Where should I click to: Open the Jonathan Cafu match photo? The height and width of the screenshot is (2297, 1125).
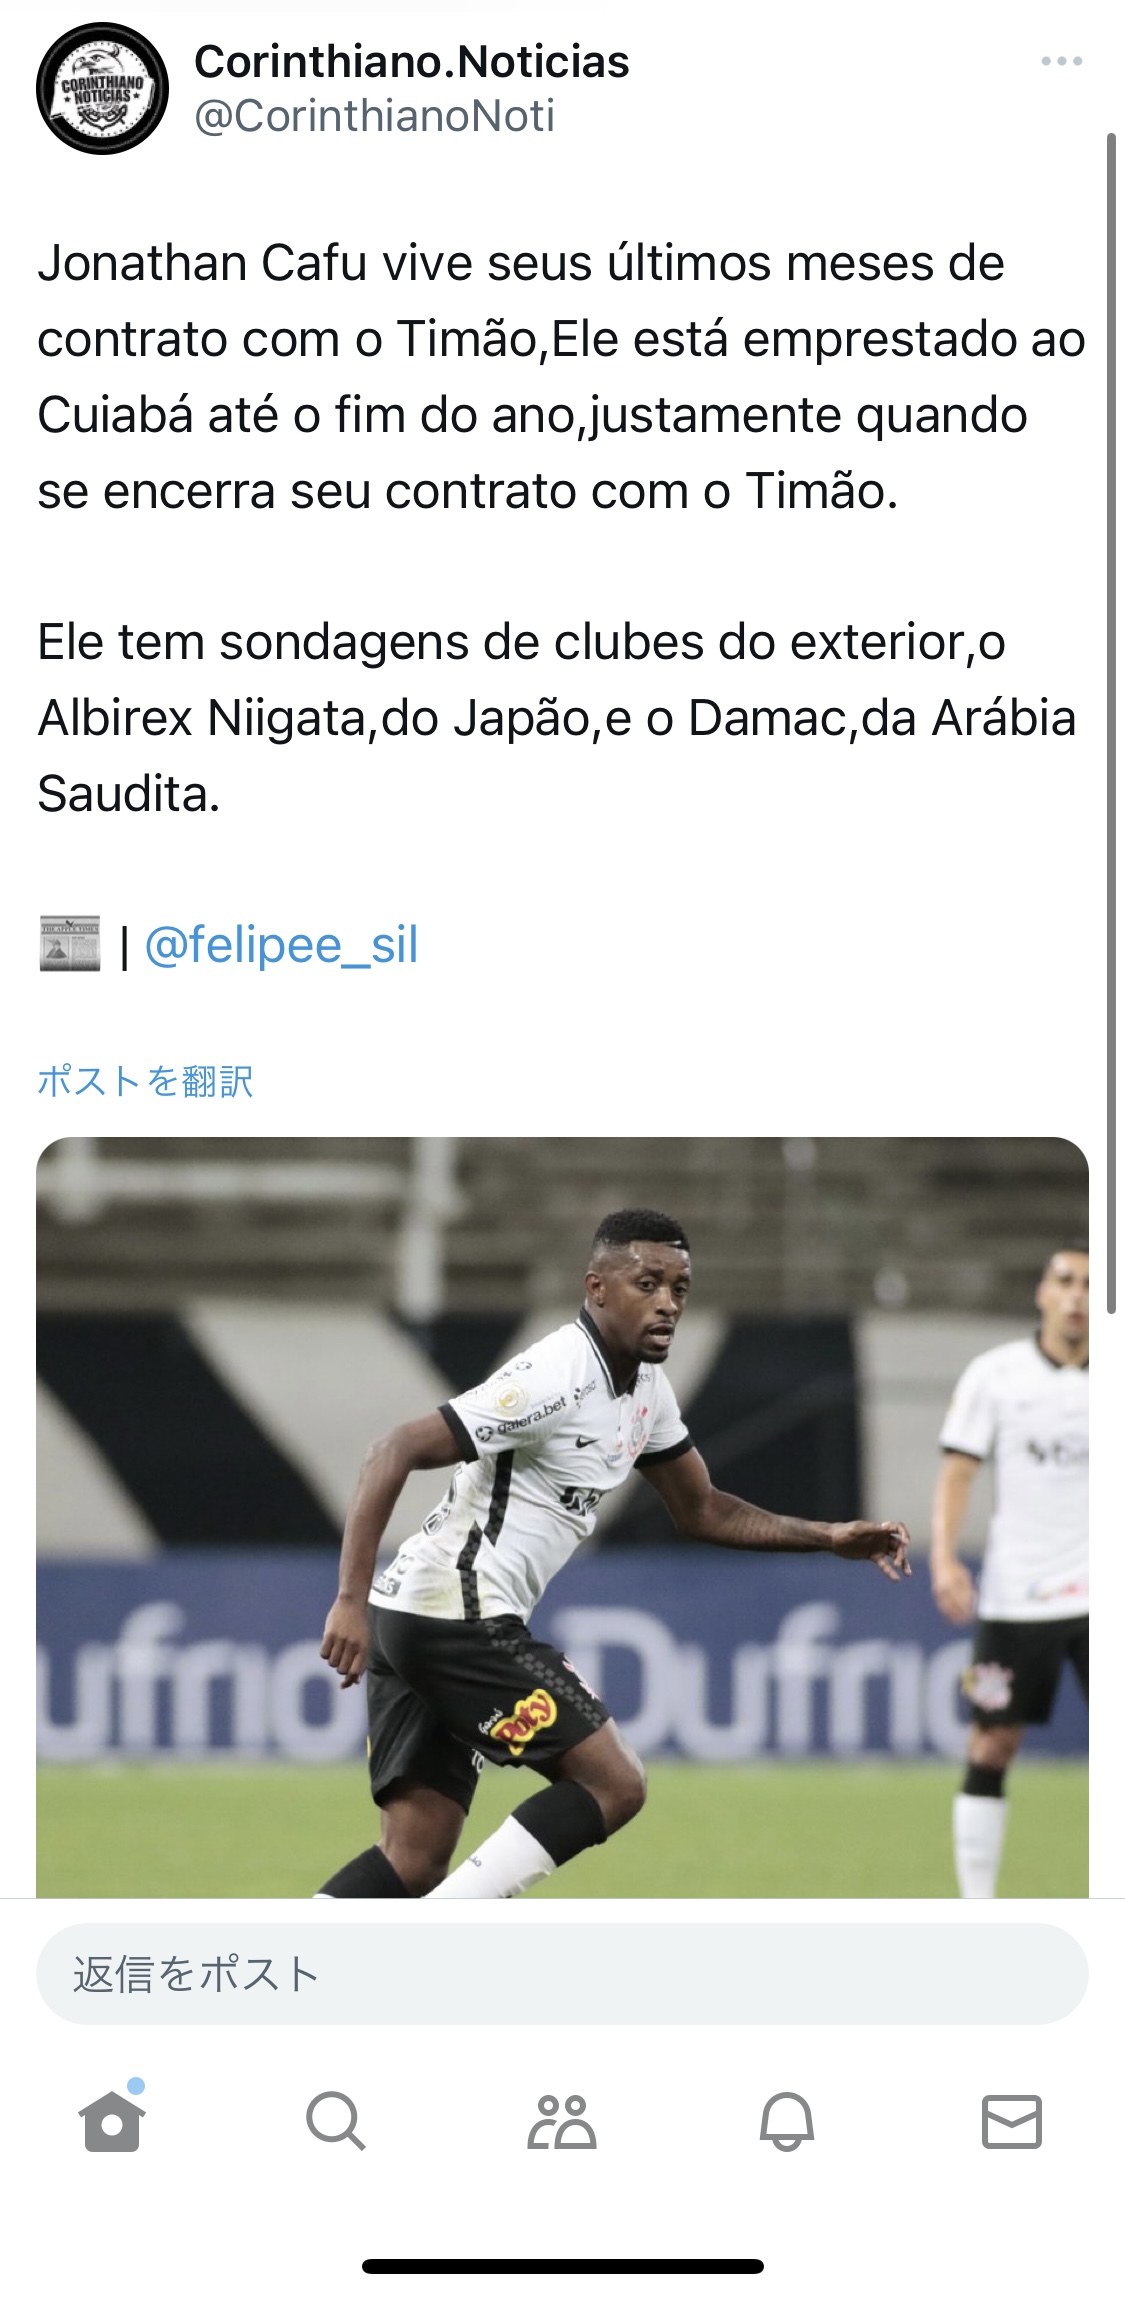coord(562,1517)
